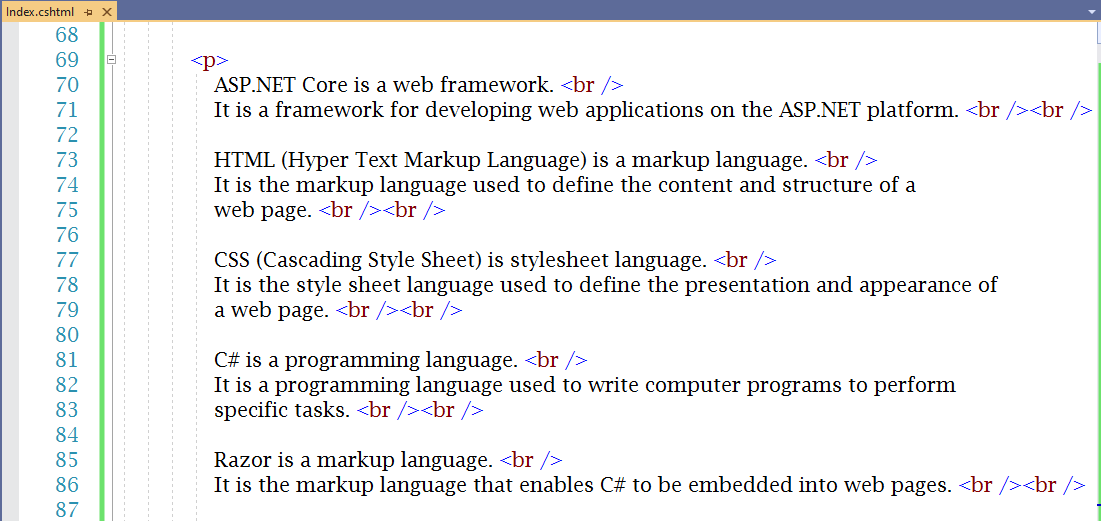Click the <br /> tag on line 81

tap(556, 360)
